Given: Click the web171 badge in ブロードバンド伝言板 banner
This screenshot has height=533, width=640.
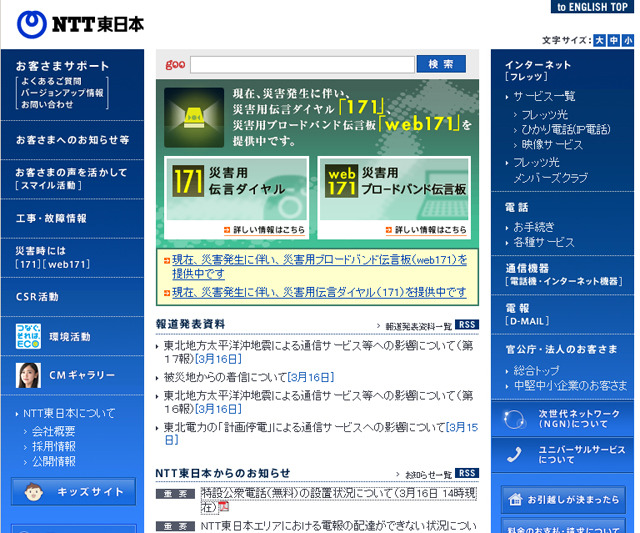Looking at the screenshot, I should coord(341,181).
